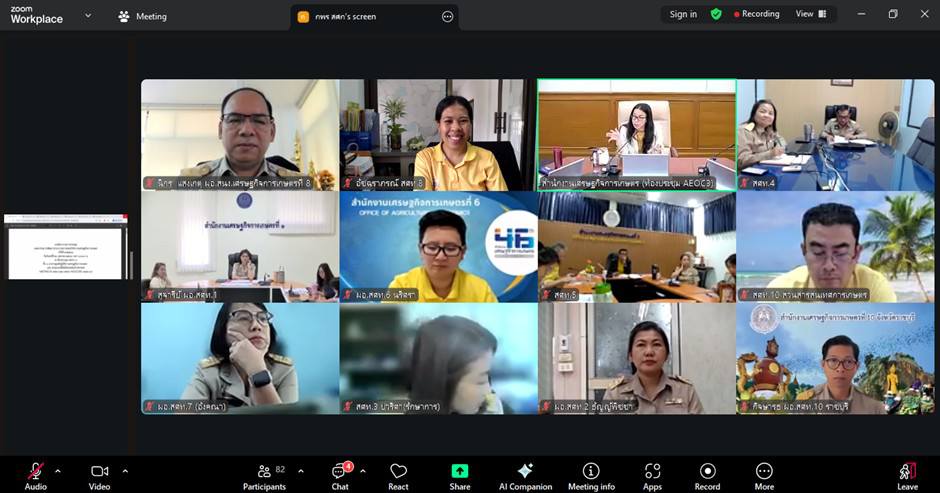Image resolution: width=940 pixels, height=493 pixels.
Task: Expand audio options arrow next to Audio
Action: [x=57, y=470]
